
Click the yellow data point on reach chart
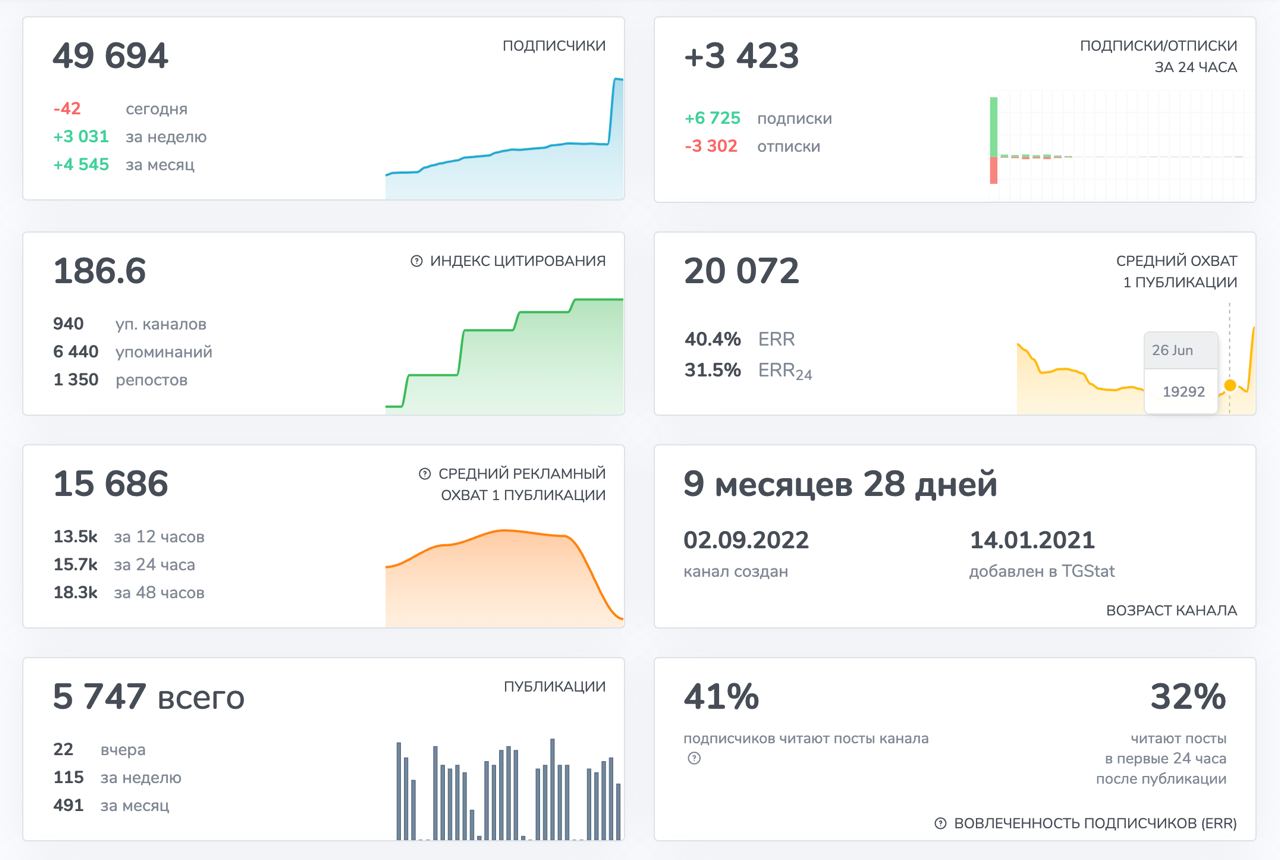(x=1230, y=385)
